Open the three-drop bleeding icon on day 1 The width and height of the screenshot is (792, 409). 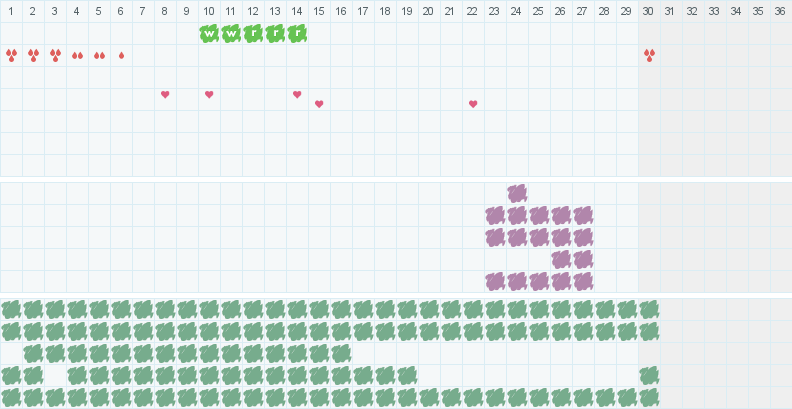coord(11,55)
